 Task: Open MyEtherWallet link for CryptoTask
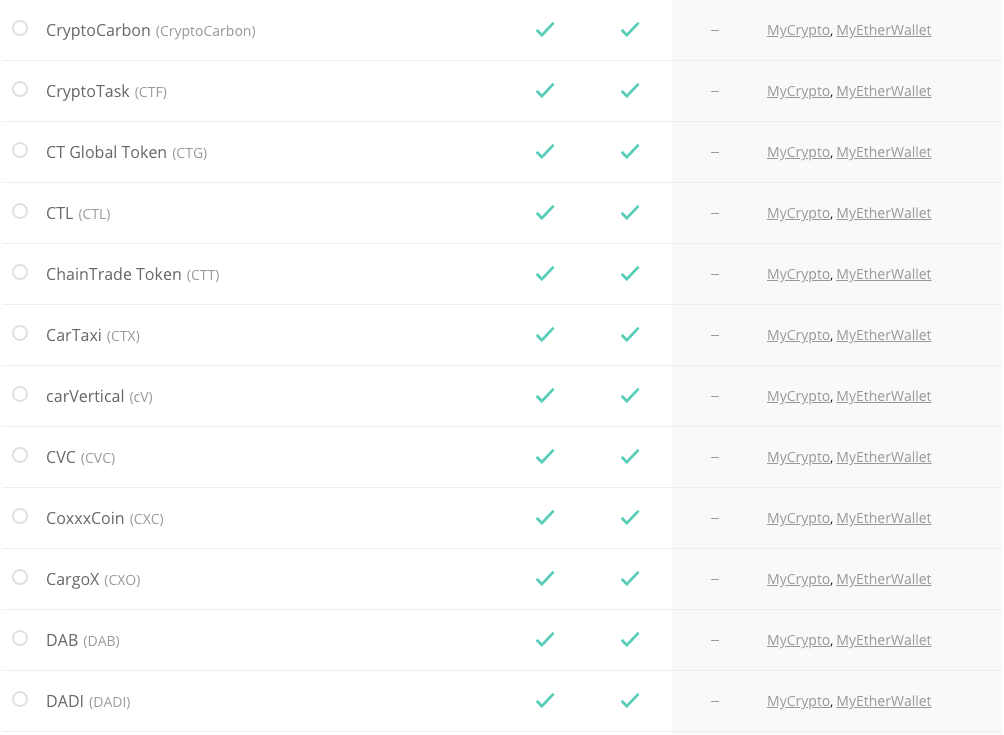[884, 91]
